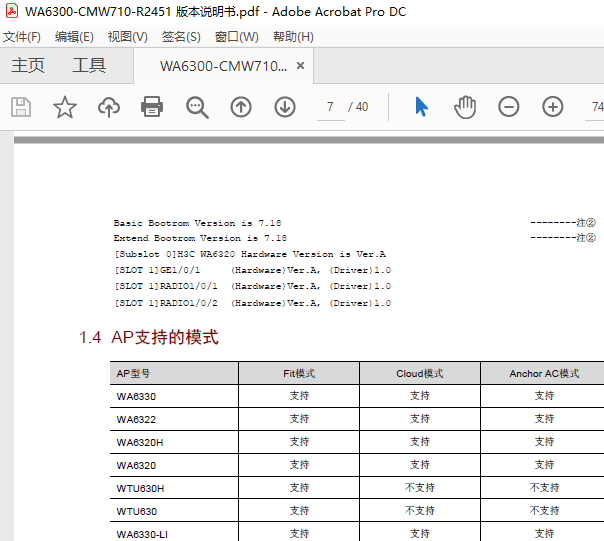Image resolution: width=604 pixels, height=541 pixels.
Task: Click the upload to cloud icon
Action: (109, 107)
